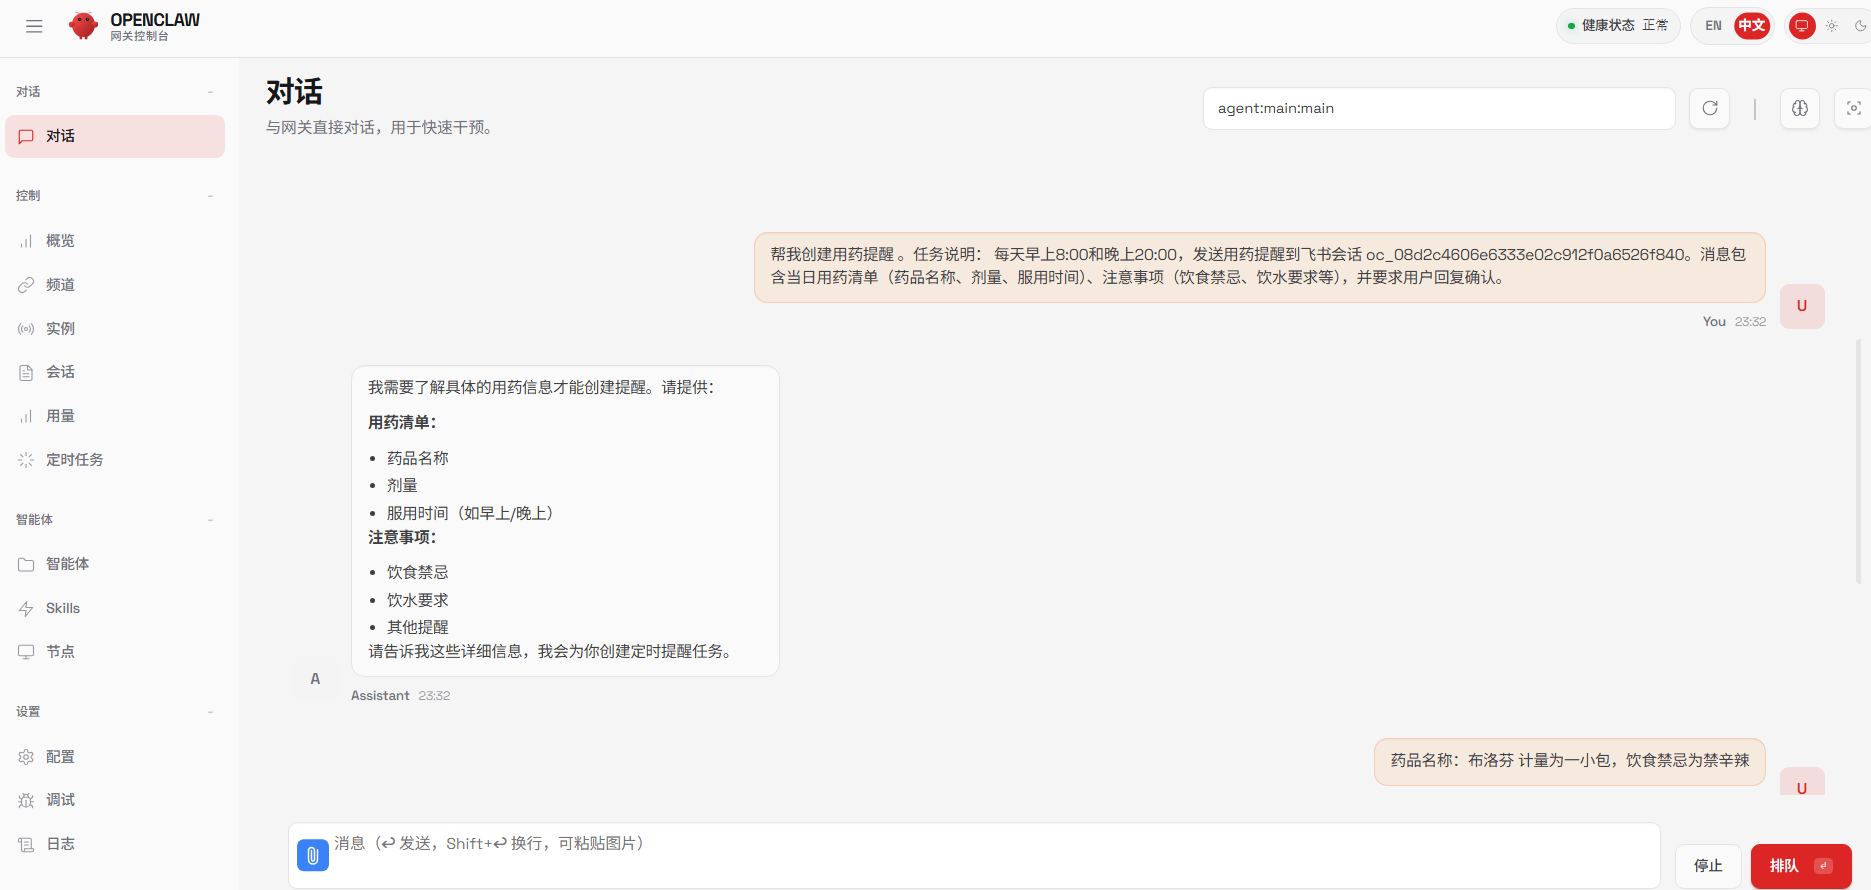This screenshot has height=890, width=1871.
Task: Click the red 排队 queue button
Action: (1800, 866)
